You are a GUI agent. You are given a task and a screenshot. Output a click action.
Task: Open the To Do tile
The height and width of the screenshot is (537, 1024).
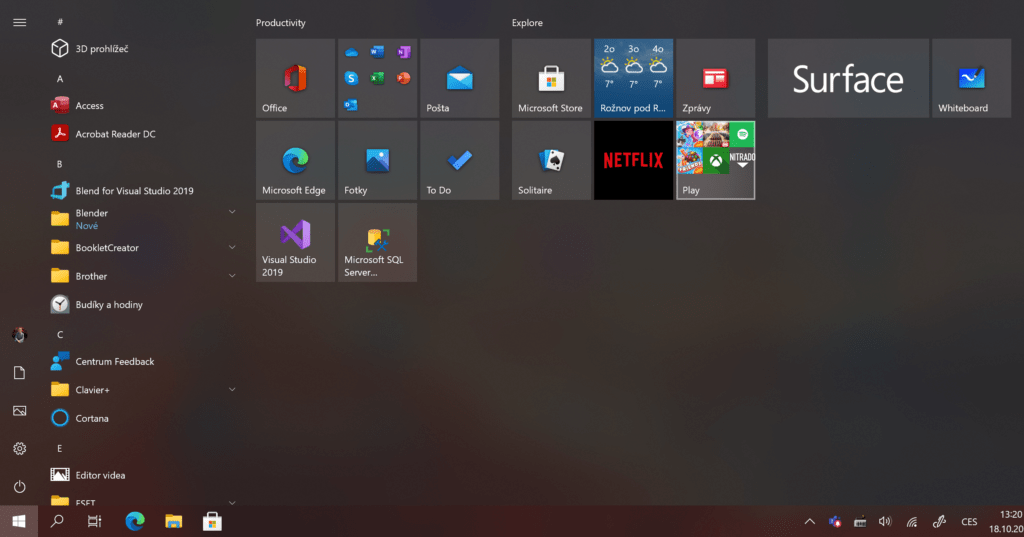point(459,160)
